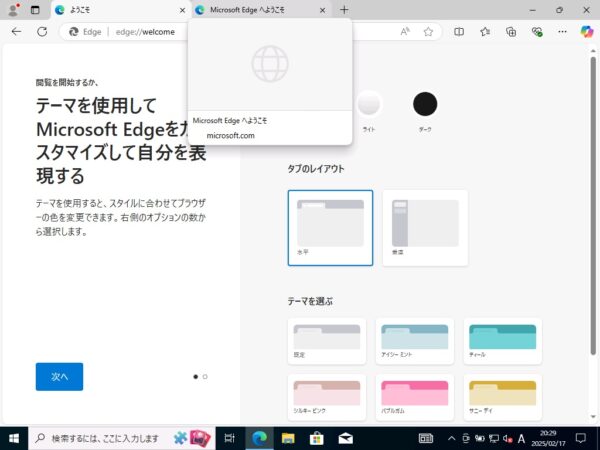Click the Read aloud icon
Viewport: 600px width, 450px height.
pyautogui.click(x=405, y=32)
